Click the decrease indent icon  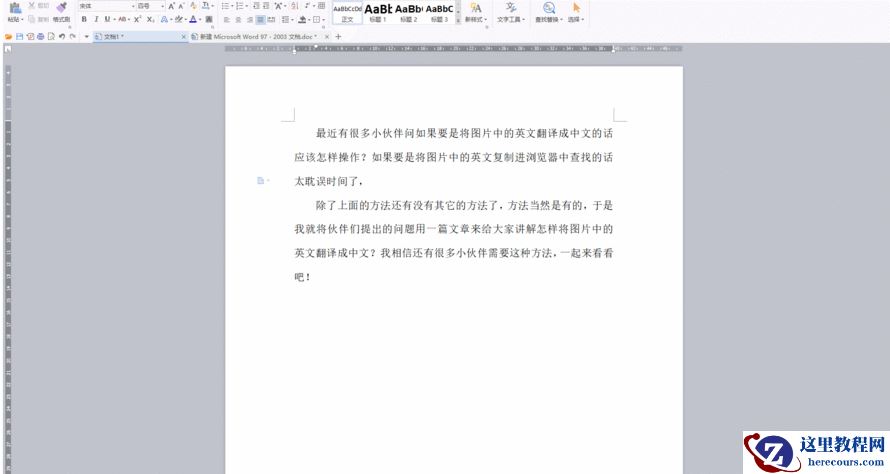257,6
